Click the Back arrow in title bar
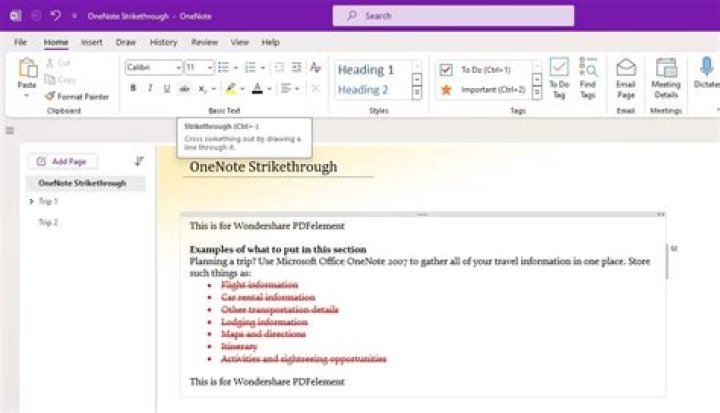Screen dimensions: 720x413 point(36,16)
